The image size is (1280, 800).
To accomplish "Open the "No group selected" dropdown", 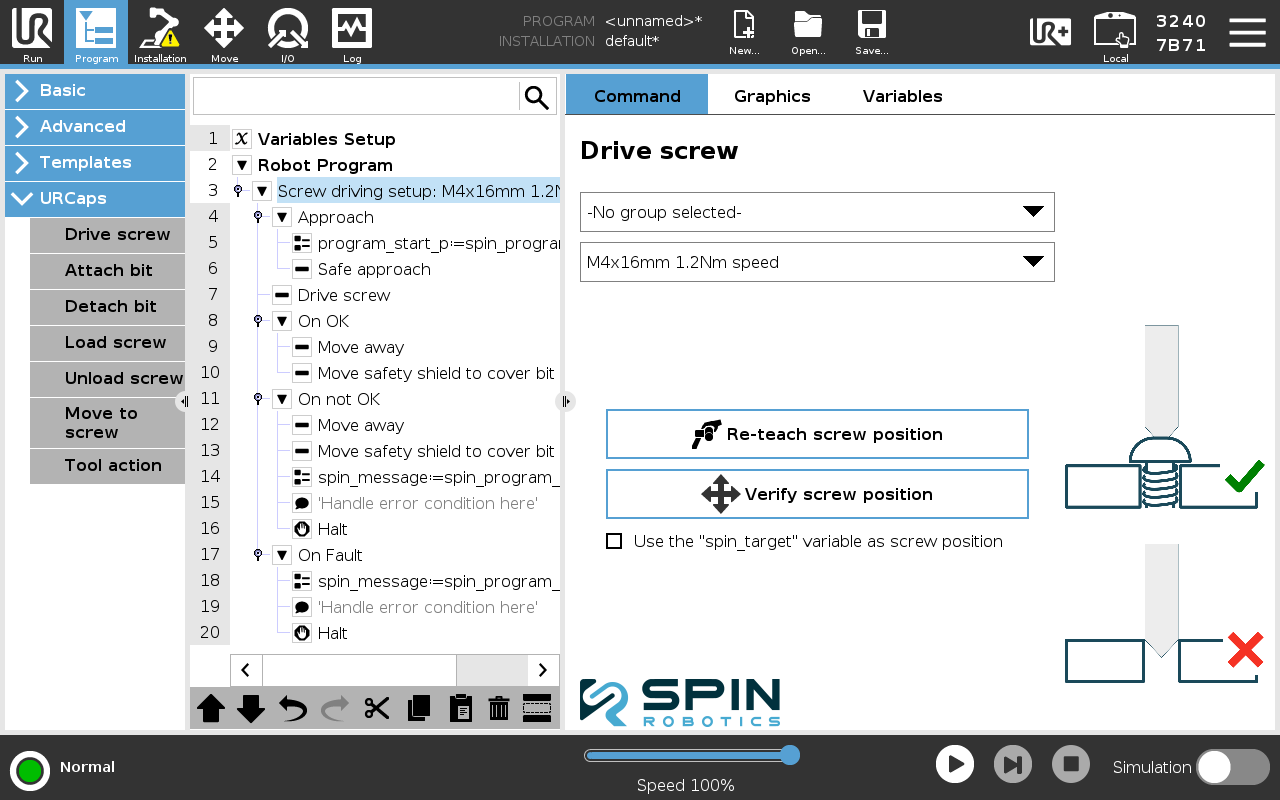I will [x=817, y=212].
